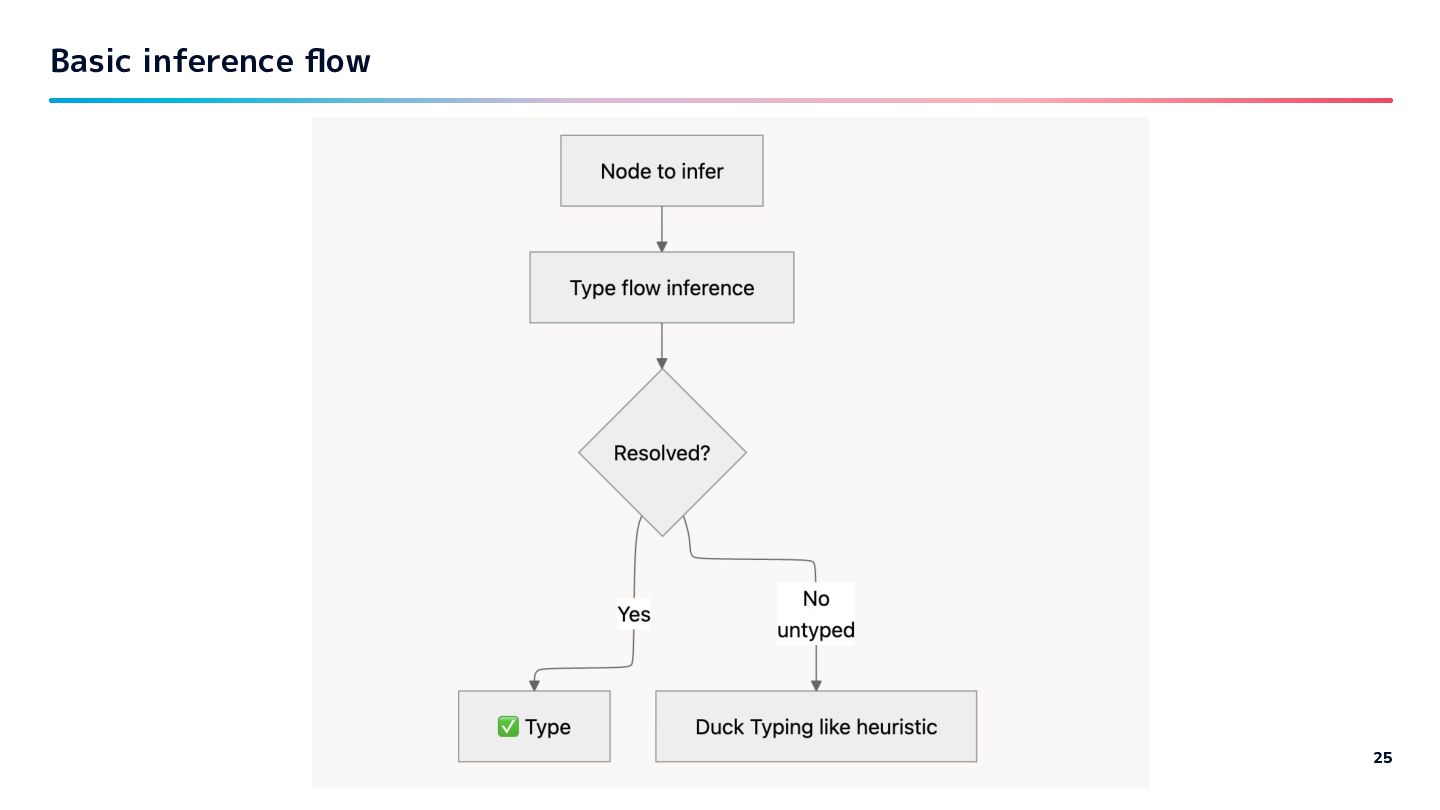Select the Node to infer box
This screenshot has width=1440, height=810.
pyautogui.click(x=662, y=171)
